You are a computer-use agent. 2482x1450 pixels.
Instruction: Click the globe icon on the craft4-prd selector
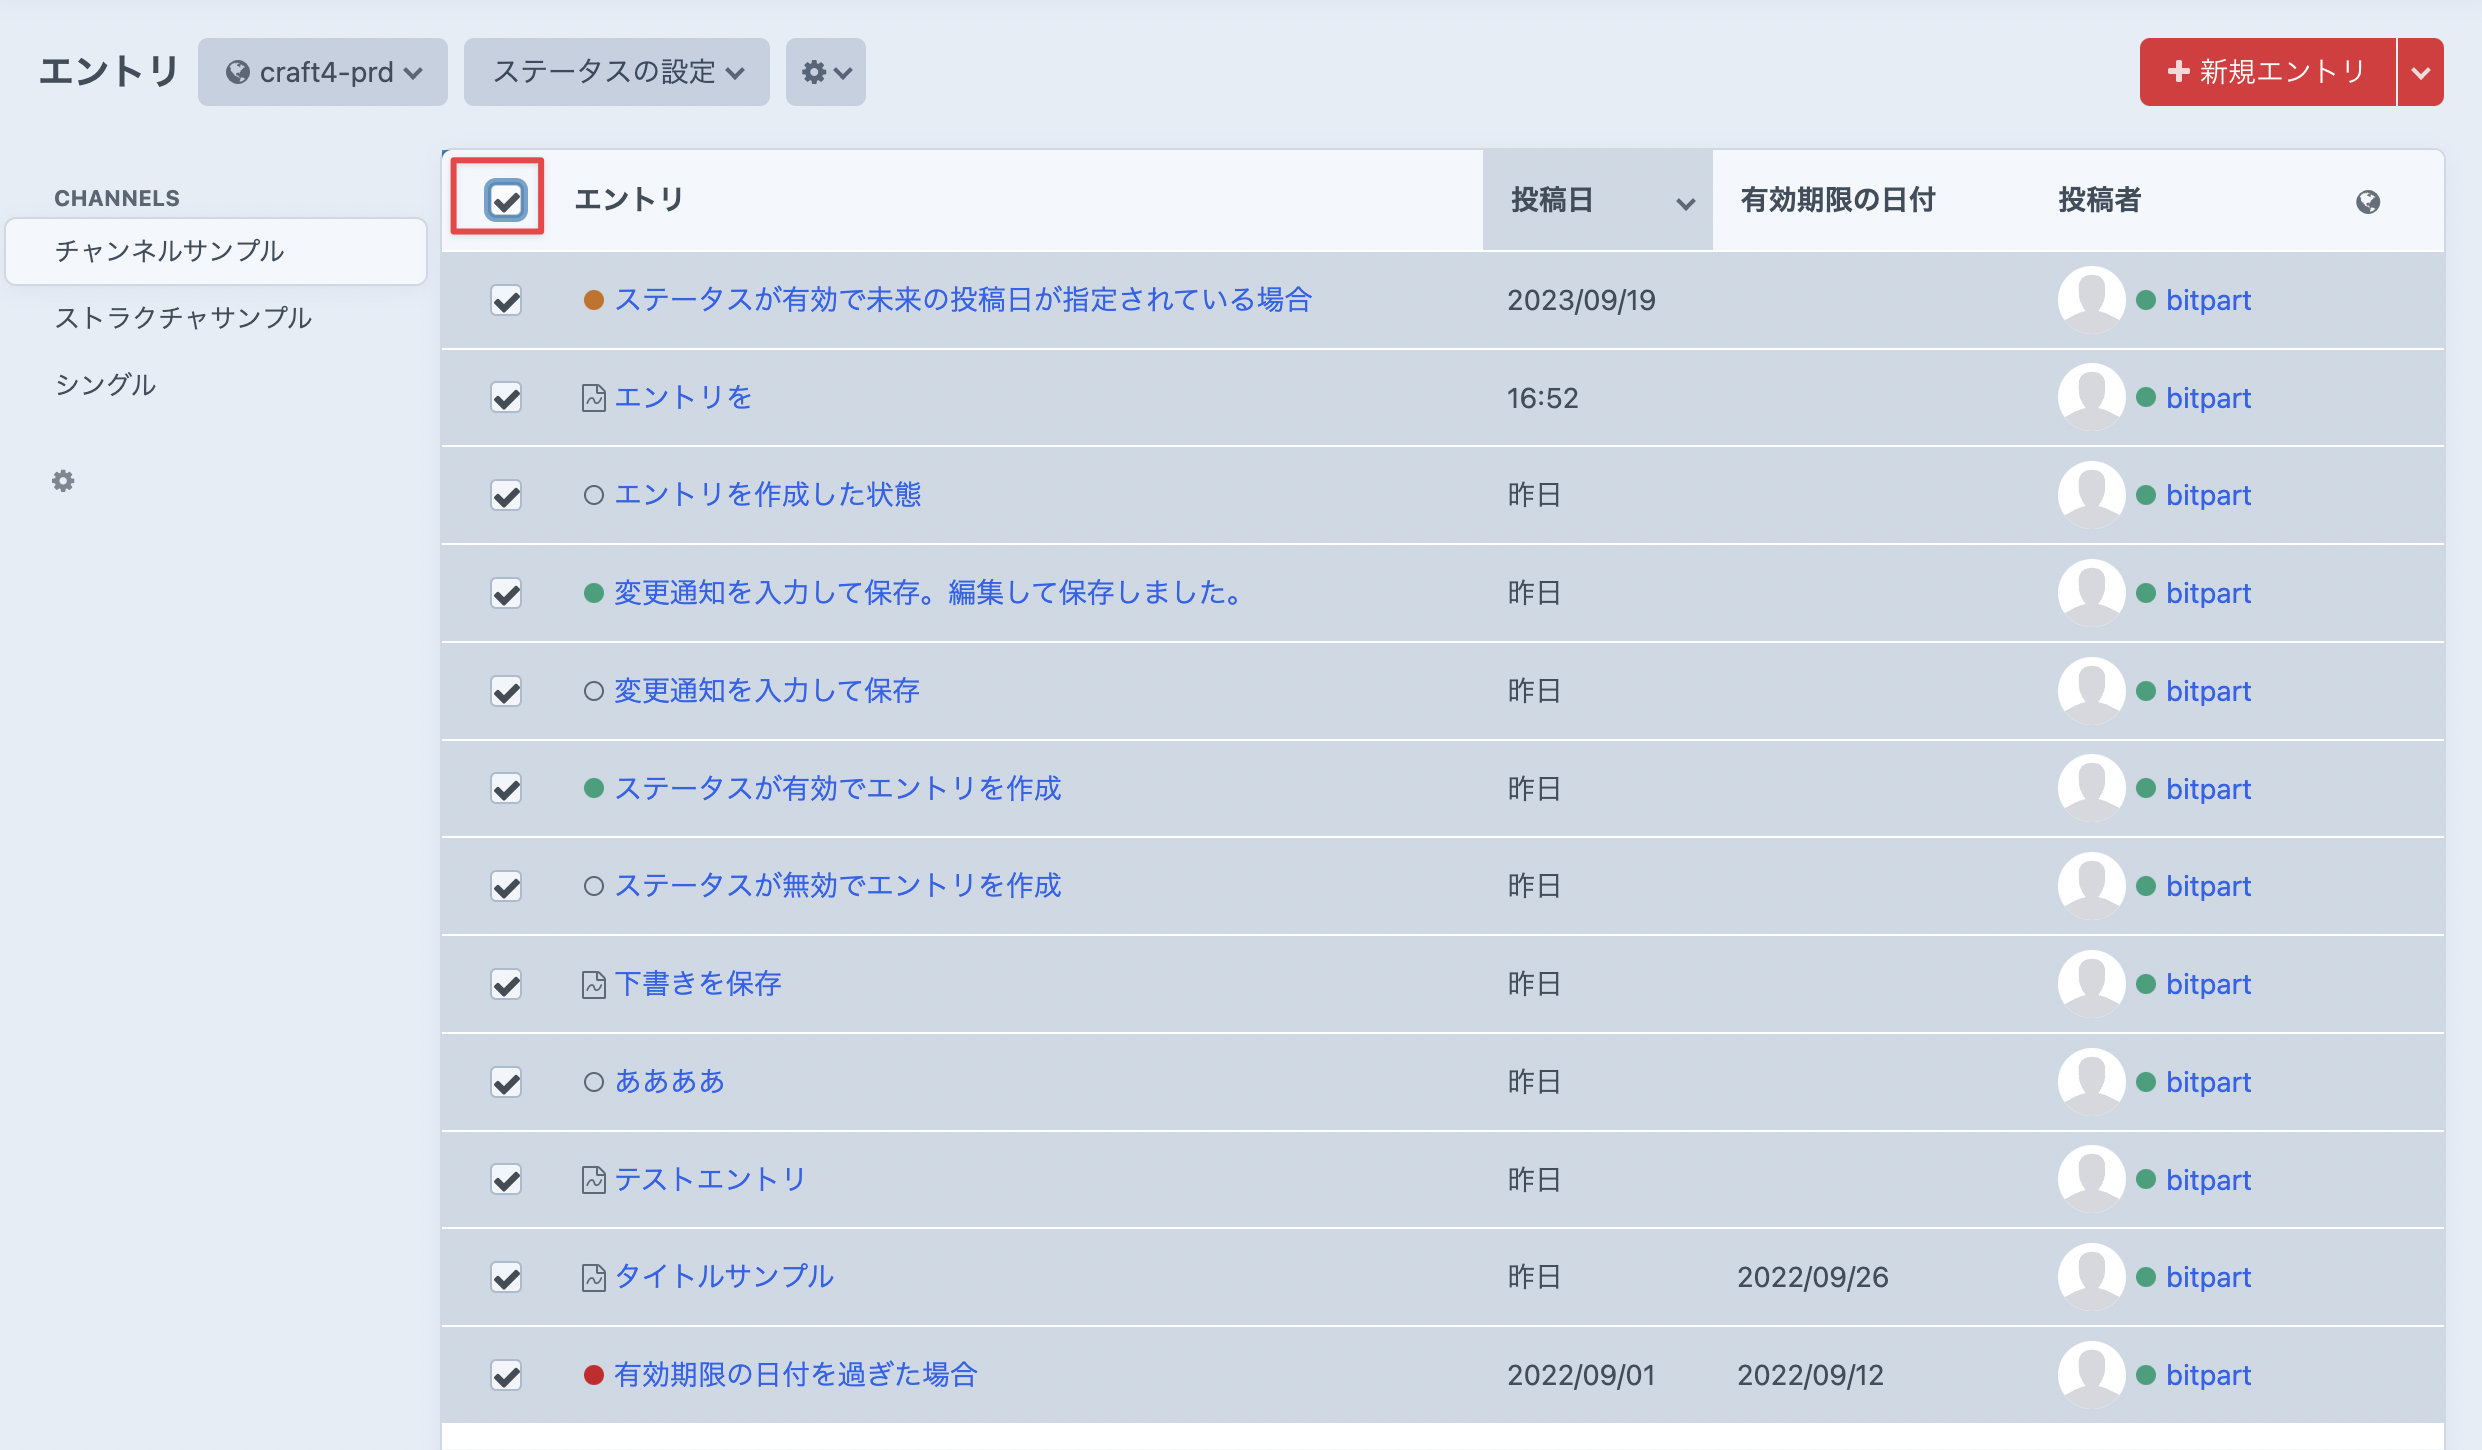tap(240, 71)
